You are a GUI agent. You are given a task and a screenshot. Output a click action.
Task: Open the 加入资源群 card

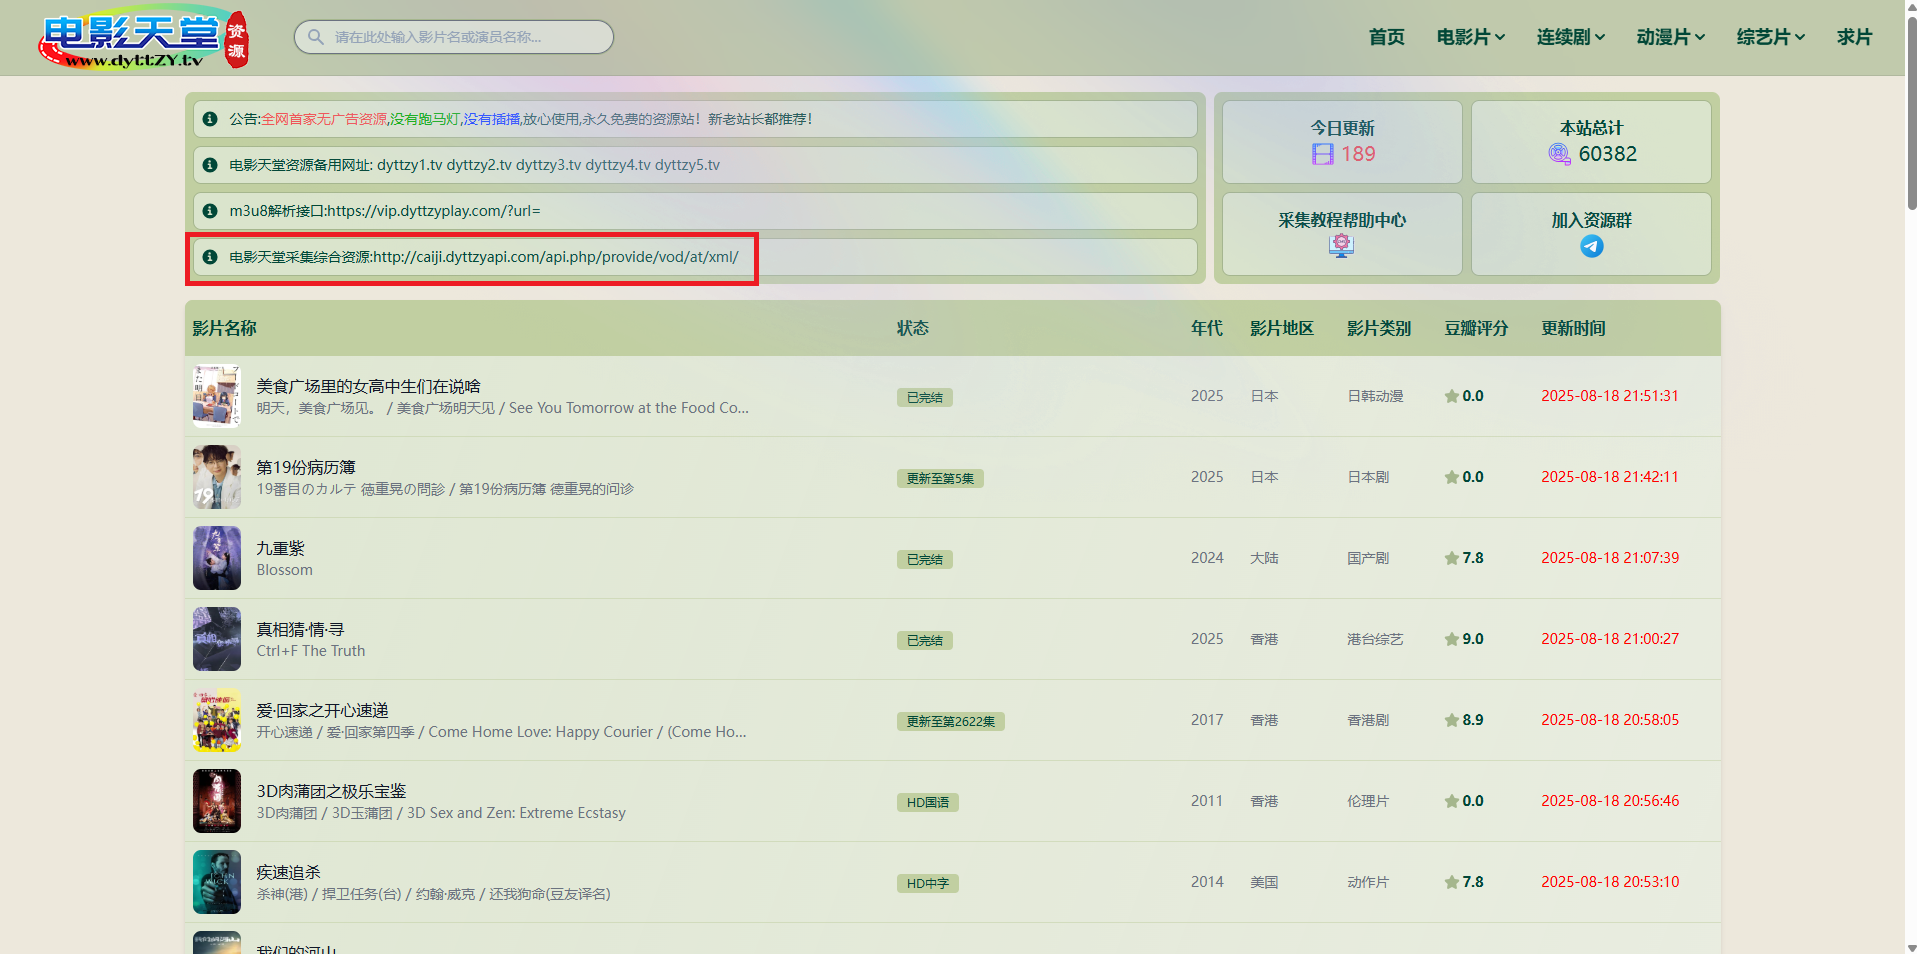pyautogui.click(x=1591, y=234)
